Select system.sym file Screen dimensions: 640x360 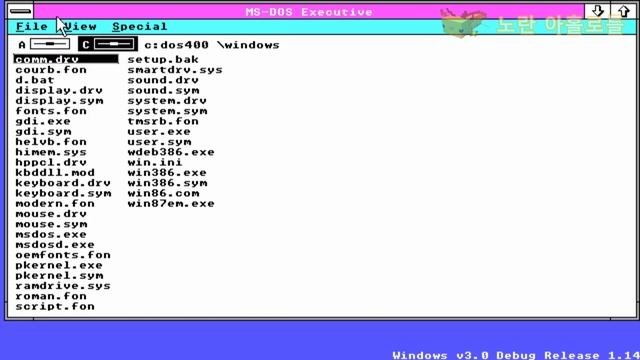coord(167,111)
